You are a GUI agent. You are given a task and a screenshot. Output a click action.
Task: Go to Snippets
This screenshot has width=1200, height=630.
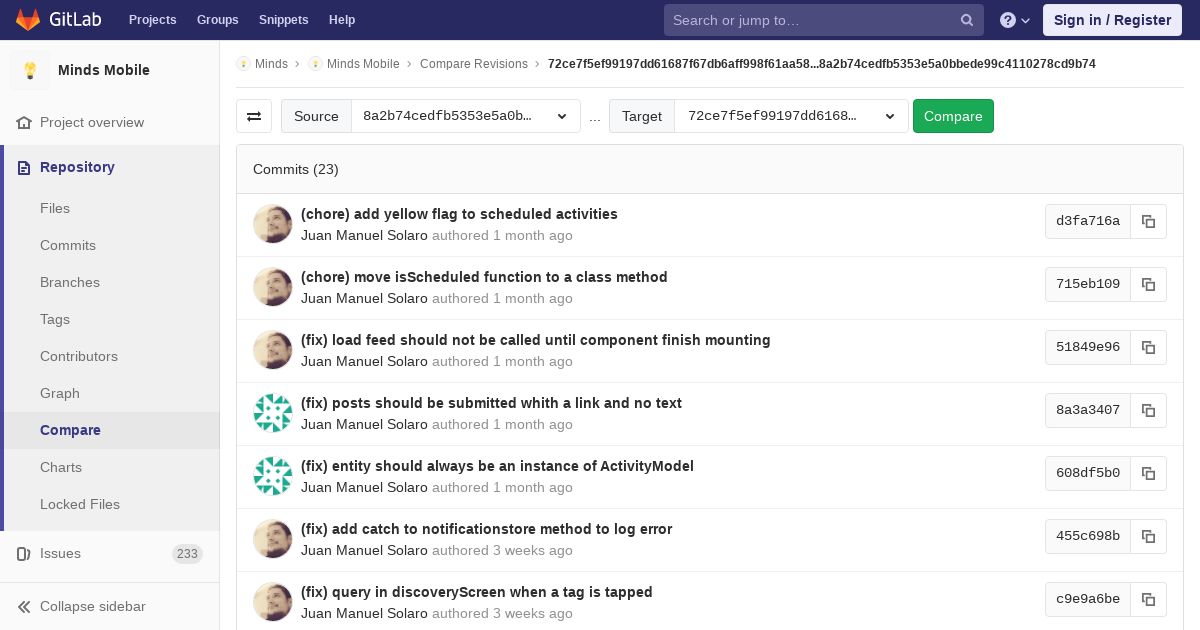point(284,20)
